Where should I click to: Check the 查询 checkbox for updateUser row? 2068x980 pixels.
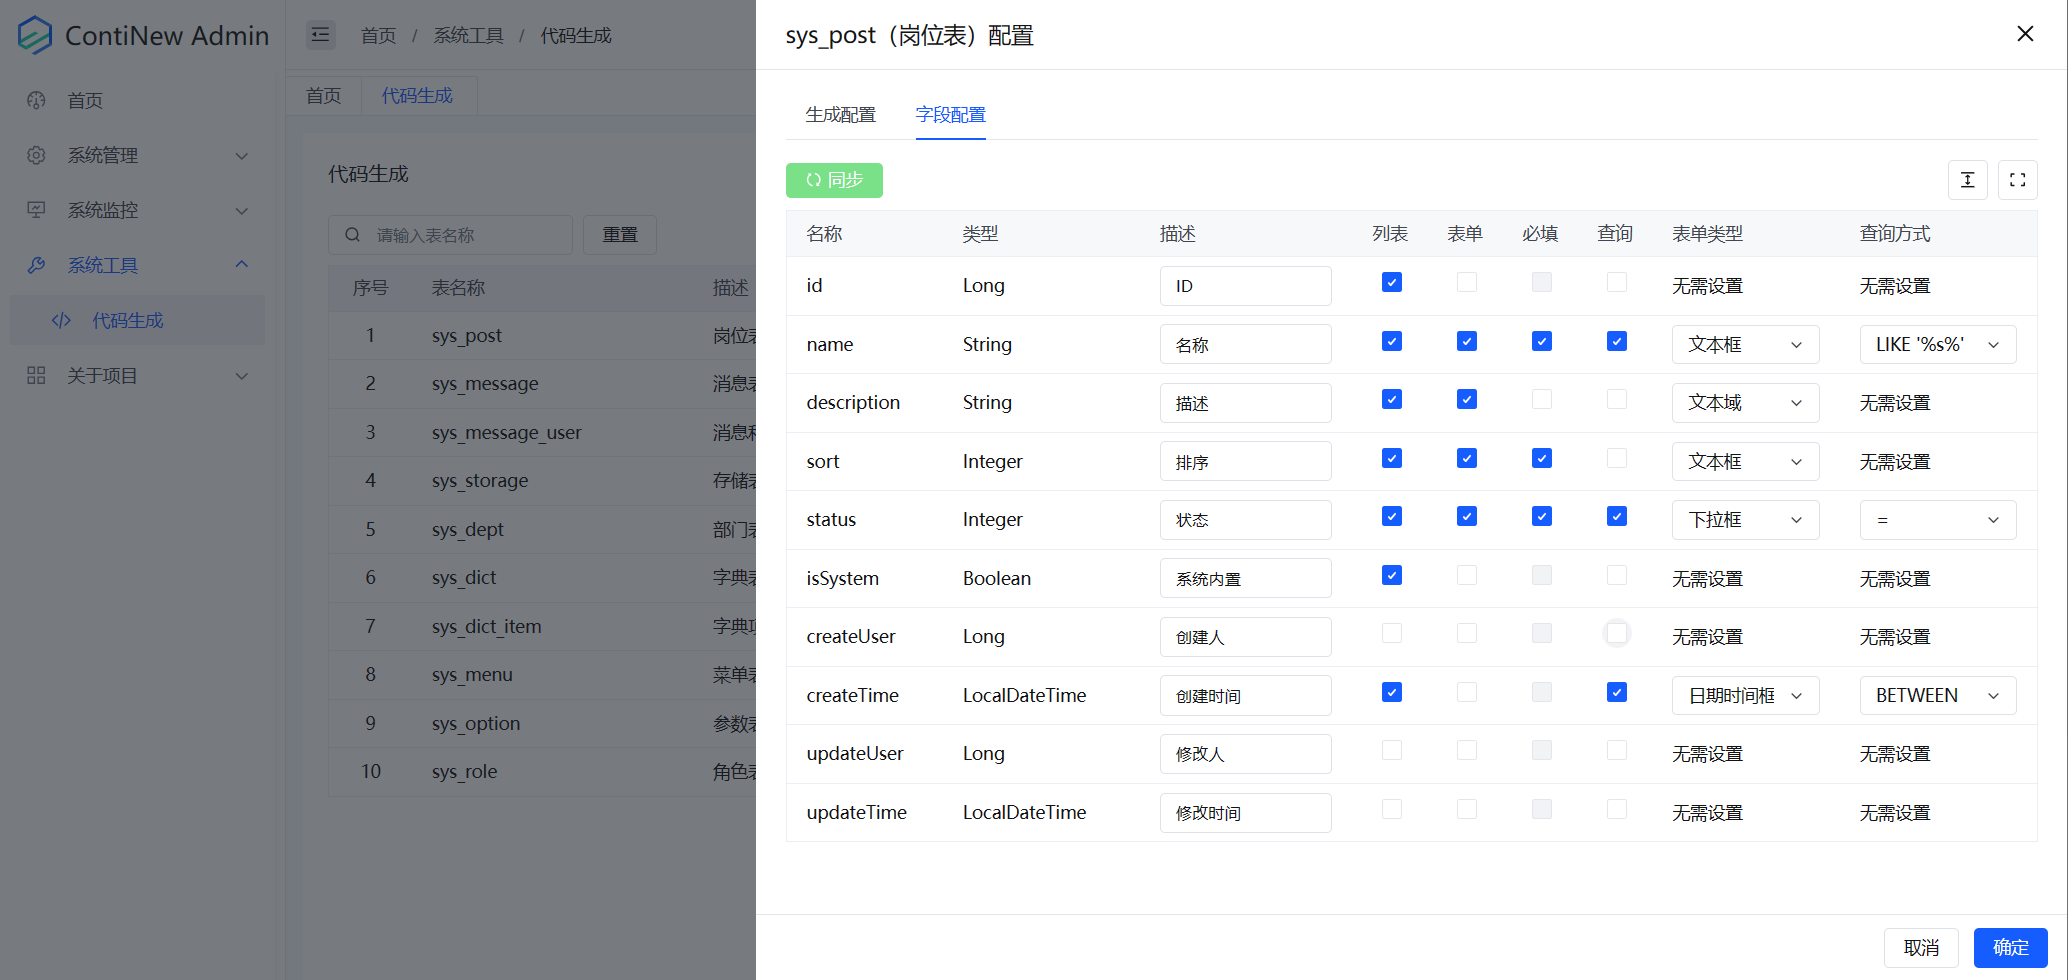point(1616,750)
